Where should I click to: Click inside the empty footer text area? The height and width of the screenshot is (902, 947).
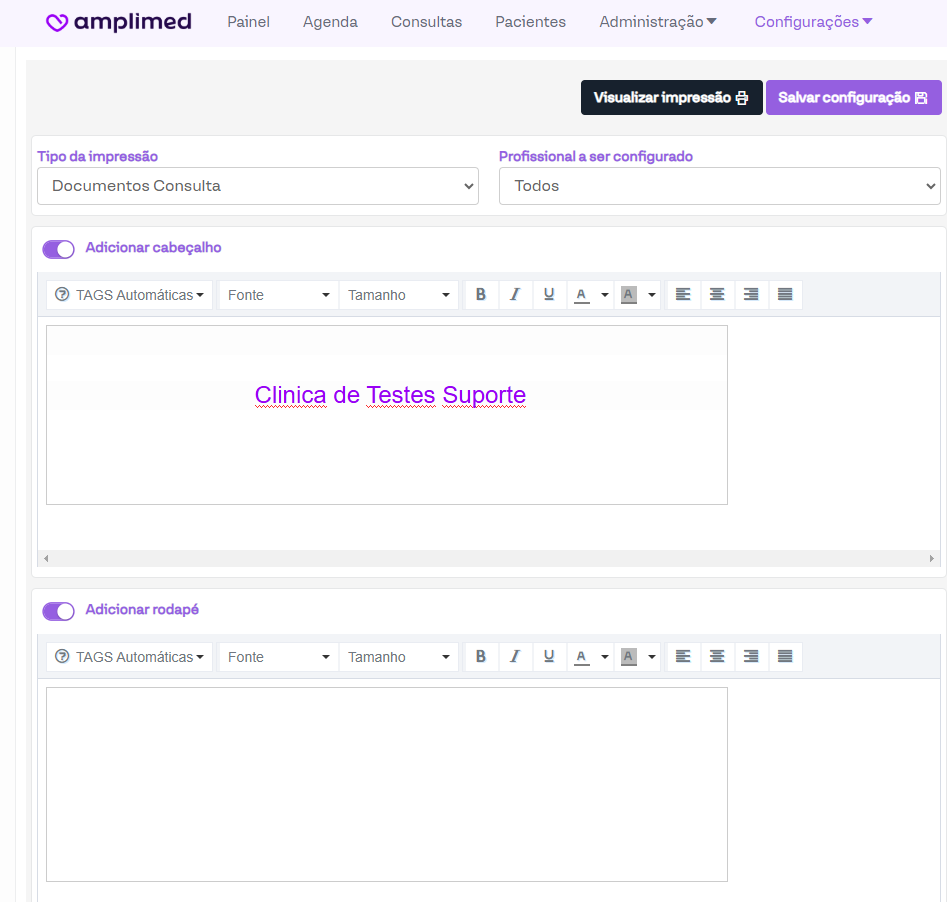pos(386,784)
